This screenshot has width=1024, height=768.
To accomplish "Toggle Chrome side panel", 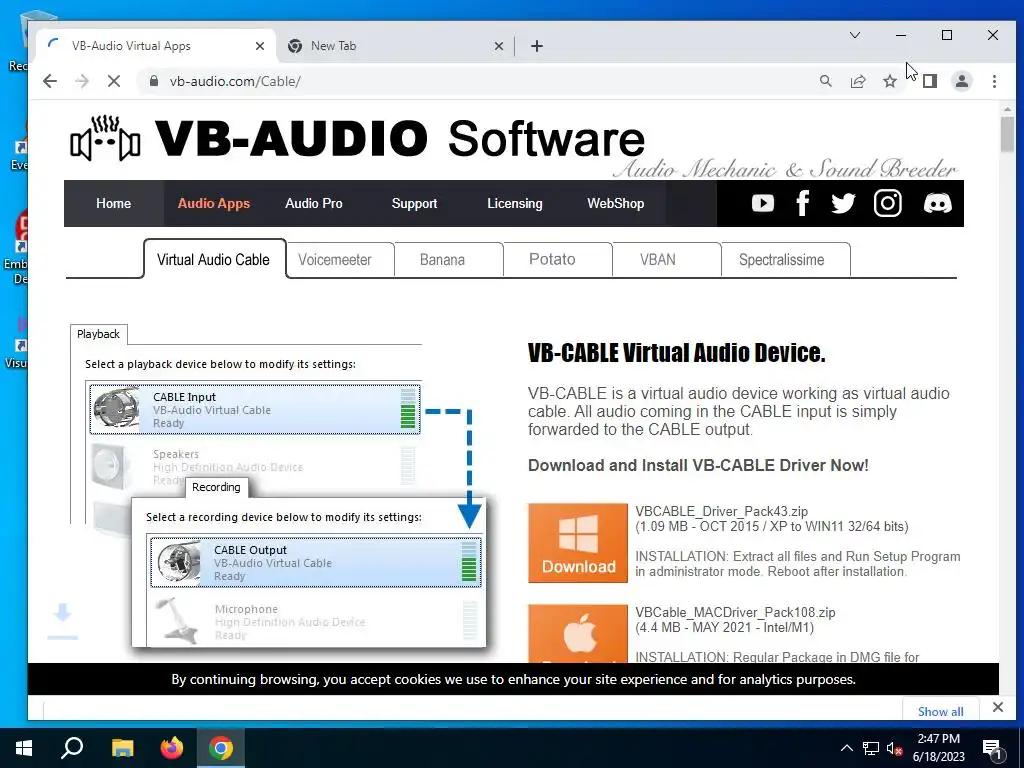I will 930,81.
